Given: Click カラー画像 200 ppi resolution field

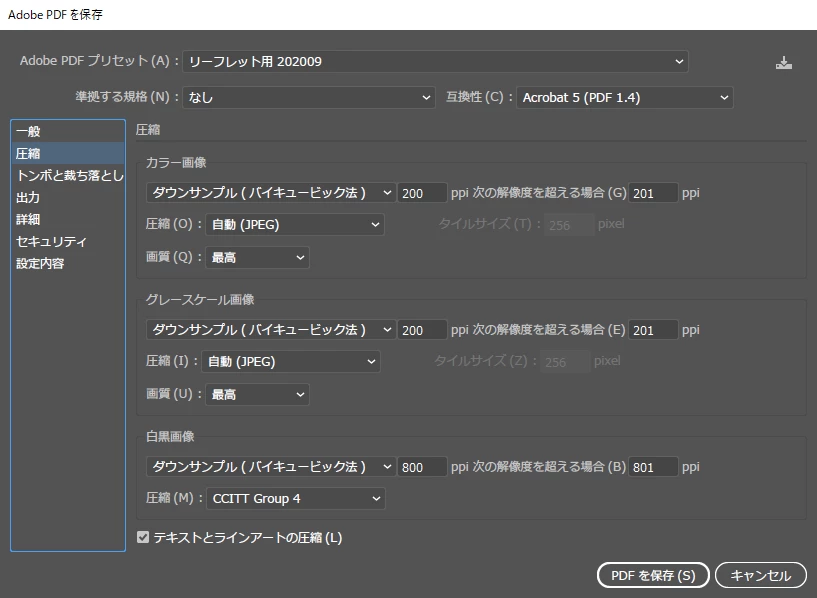Looking at the screenshot, I should 422,193.
